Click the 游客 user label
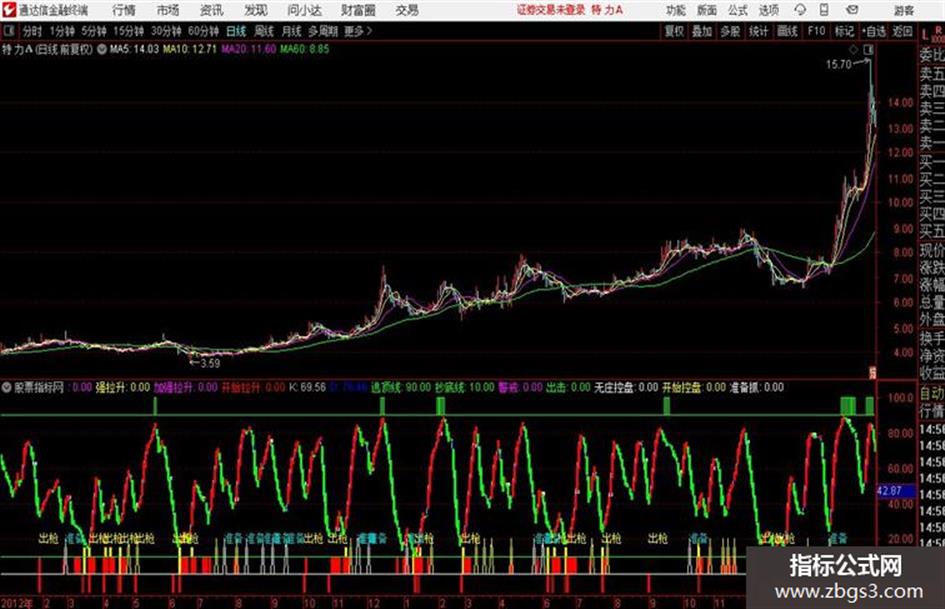This screenshot has width=945, height=609. (903, 10)
